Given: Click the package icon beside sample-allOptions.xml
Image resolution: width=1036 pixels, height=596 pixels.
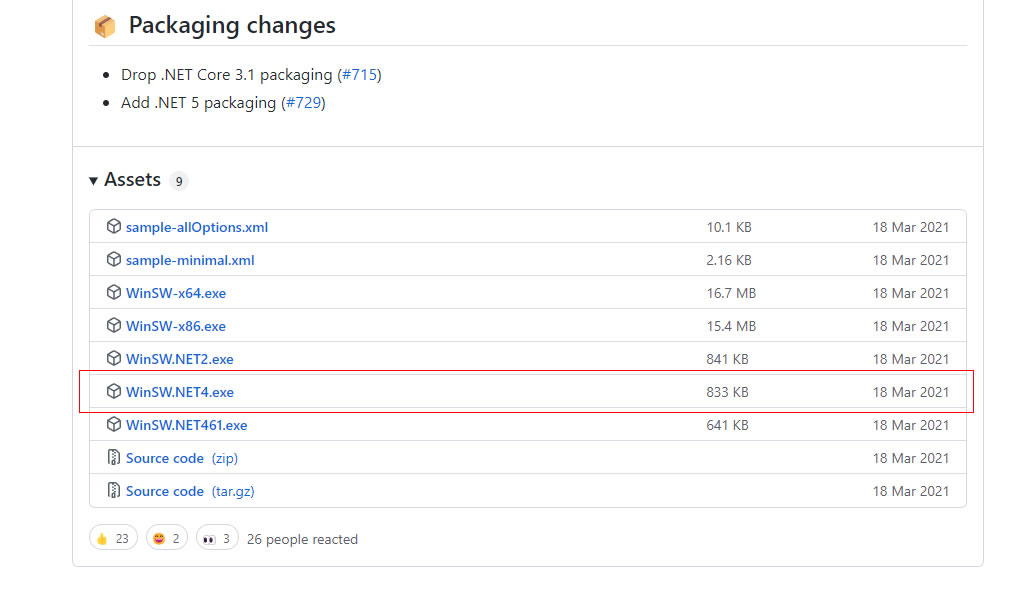Looking at the screenshot, I should pos(114,227).
